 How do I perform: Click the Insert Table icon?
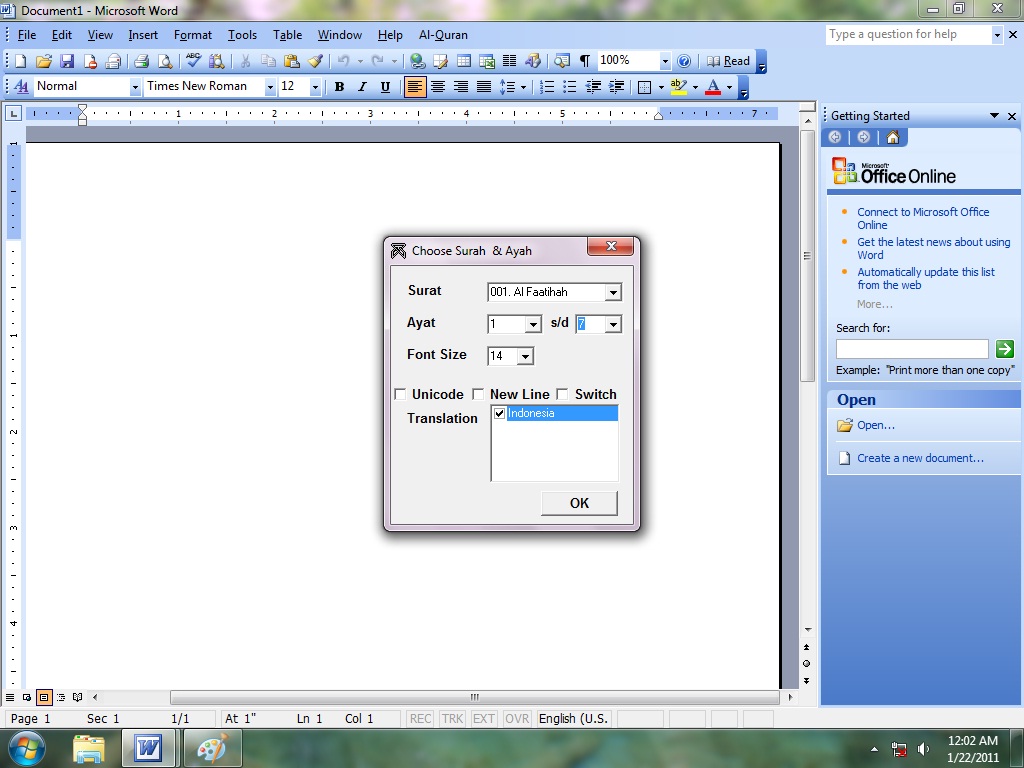tap(464, 61)
